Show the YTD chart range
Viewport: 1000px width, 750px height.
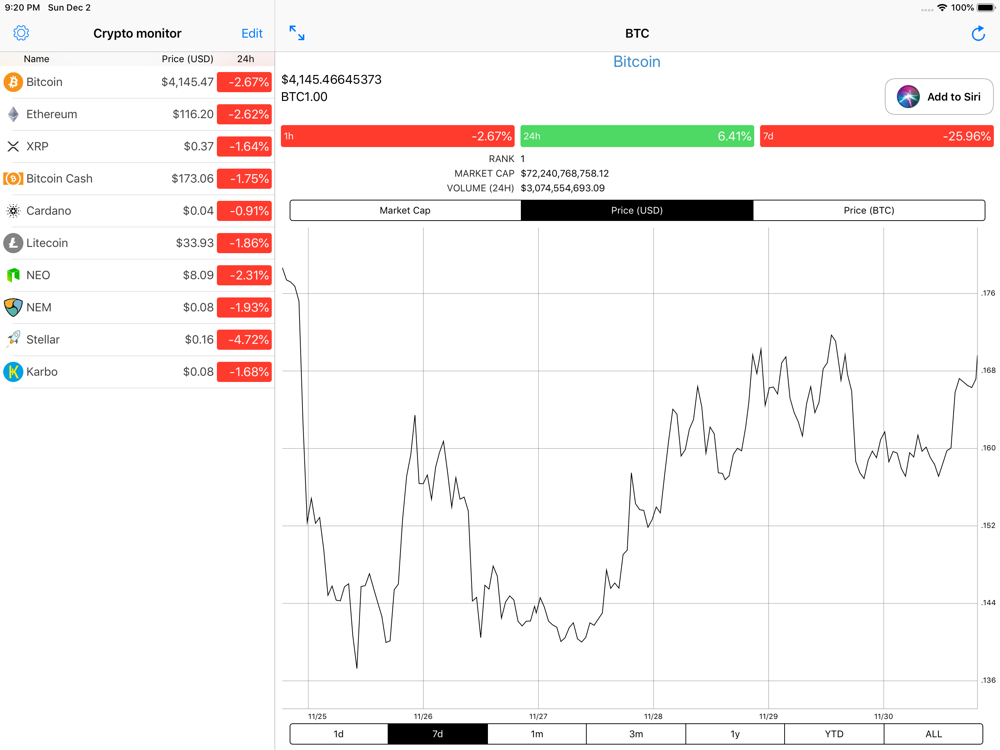pos(834,734)
